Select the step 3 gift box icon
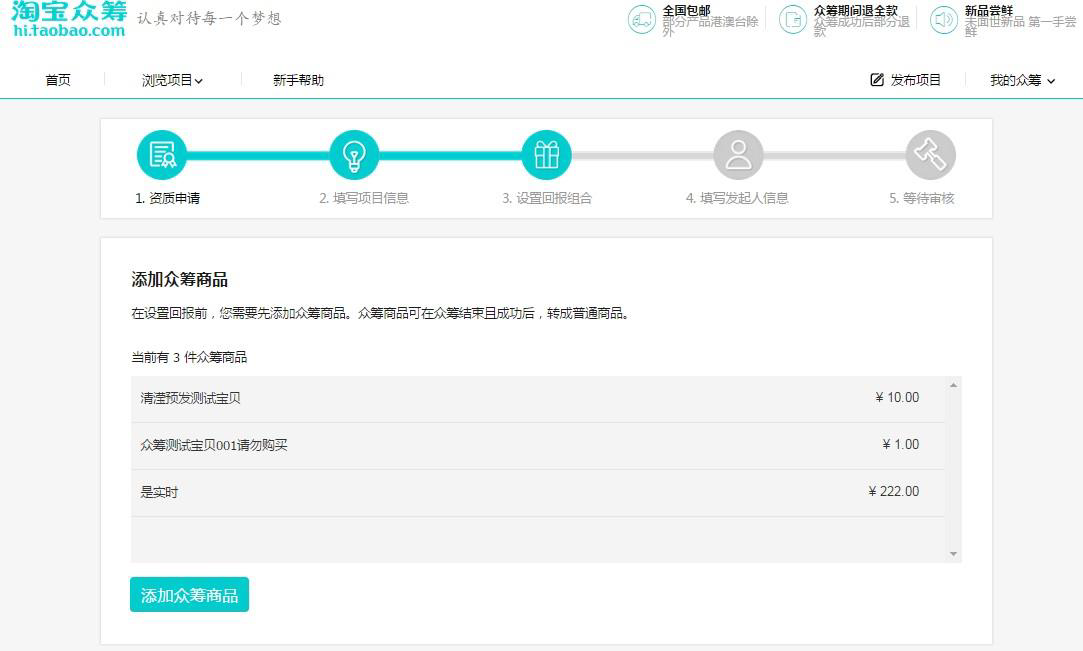Viewport: 1083px width, 651px height. click(x=546, y=155)
